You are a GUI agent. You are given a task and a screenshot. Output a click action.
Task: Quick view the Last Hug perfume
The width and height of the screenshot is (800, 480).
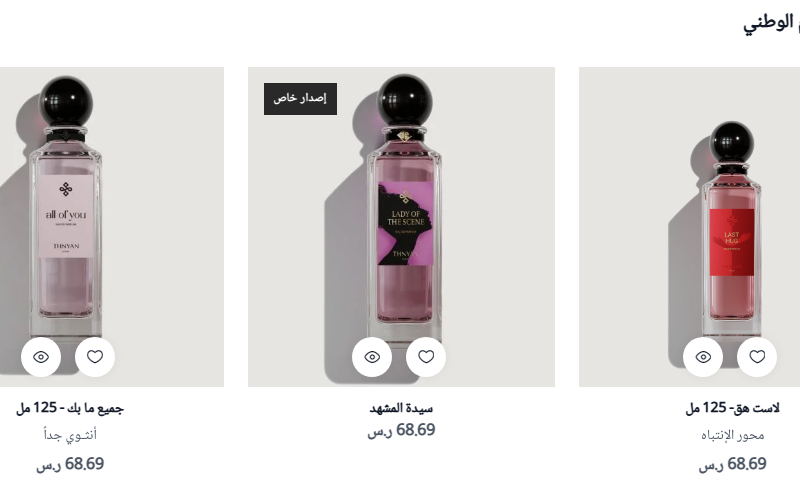[x=703, y=357]
